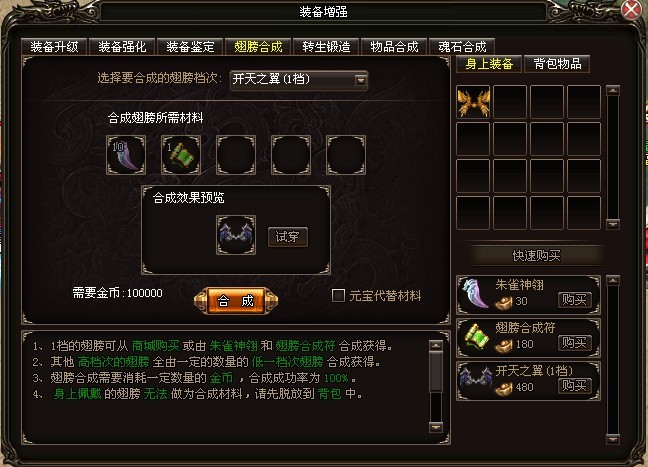This screenshot has height=467, width=648.
Task: Click the 翅膀合成符 scroll icon in quick buy
Action: (x=476, y=337)
